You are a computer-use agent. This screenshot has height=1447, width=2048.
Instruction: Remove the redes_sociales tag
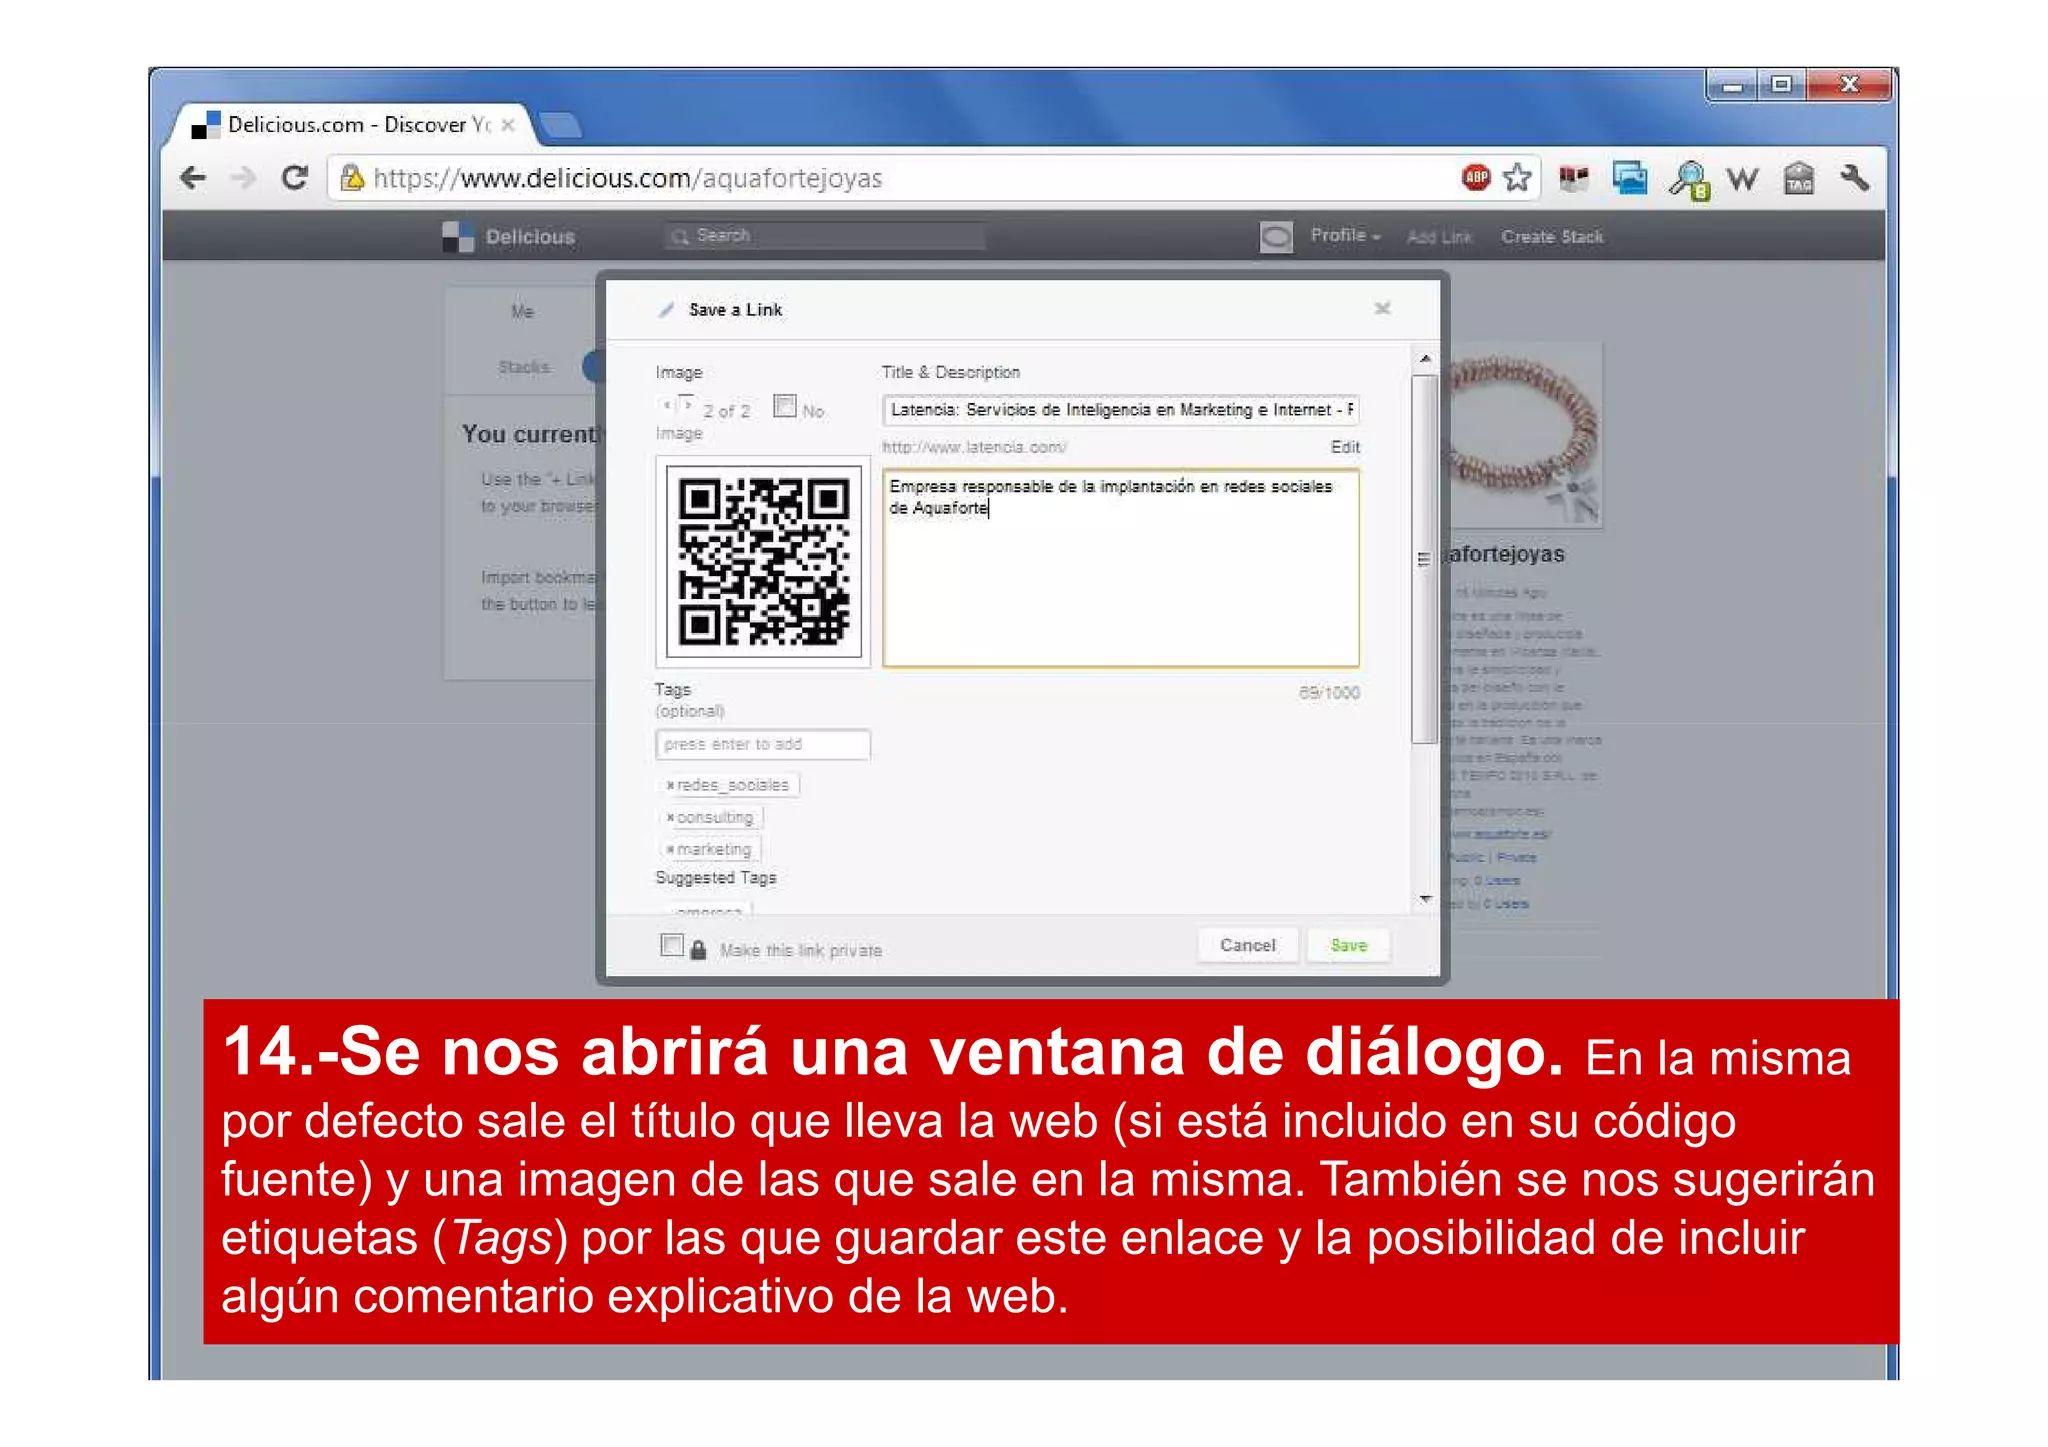pyautogui.click(x=670, y=786)
